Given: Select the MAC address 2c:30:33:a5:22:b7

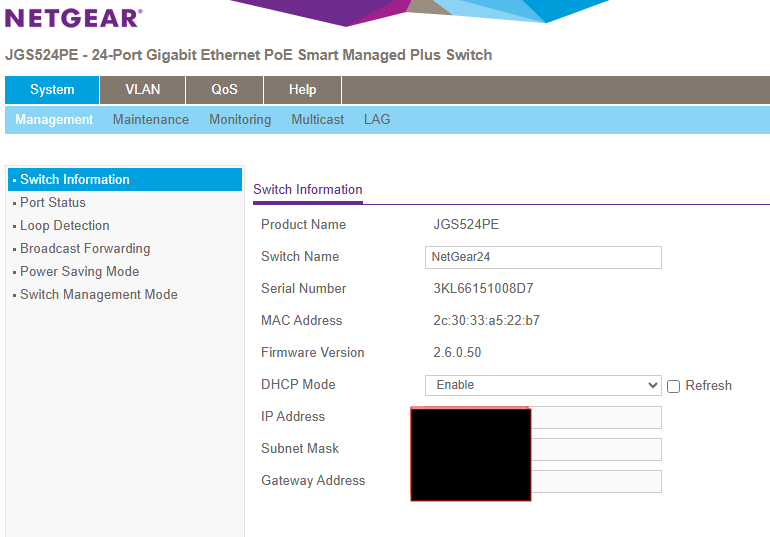Looking at the screenshot, I should click(486, 321).
